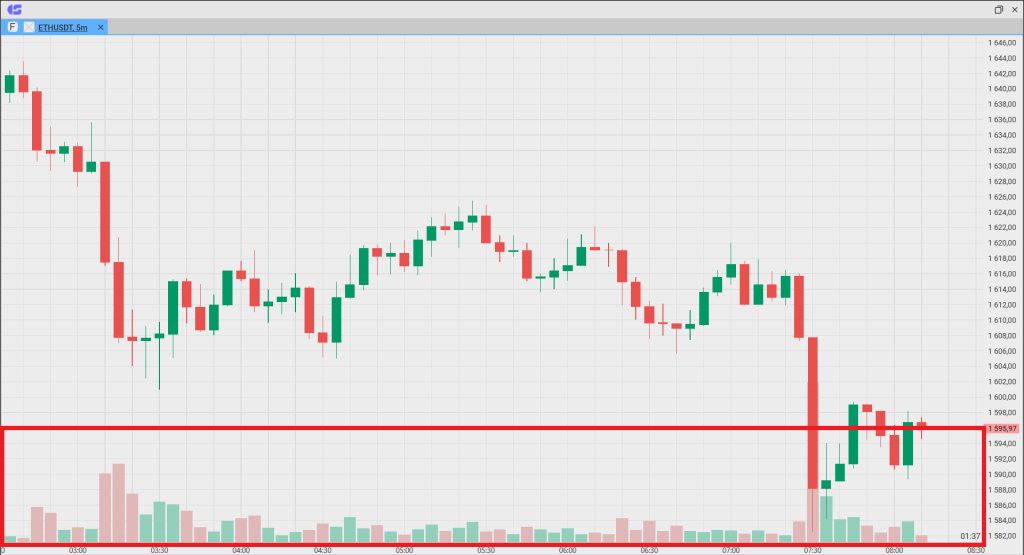Restore the window using the overlapping-squares icon
This screenshot has width=1024, height=555.
pos(998,9)
